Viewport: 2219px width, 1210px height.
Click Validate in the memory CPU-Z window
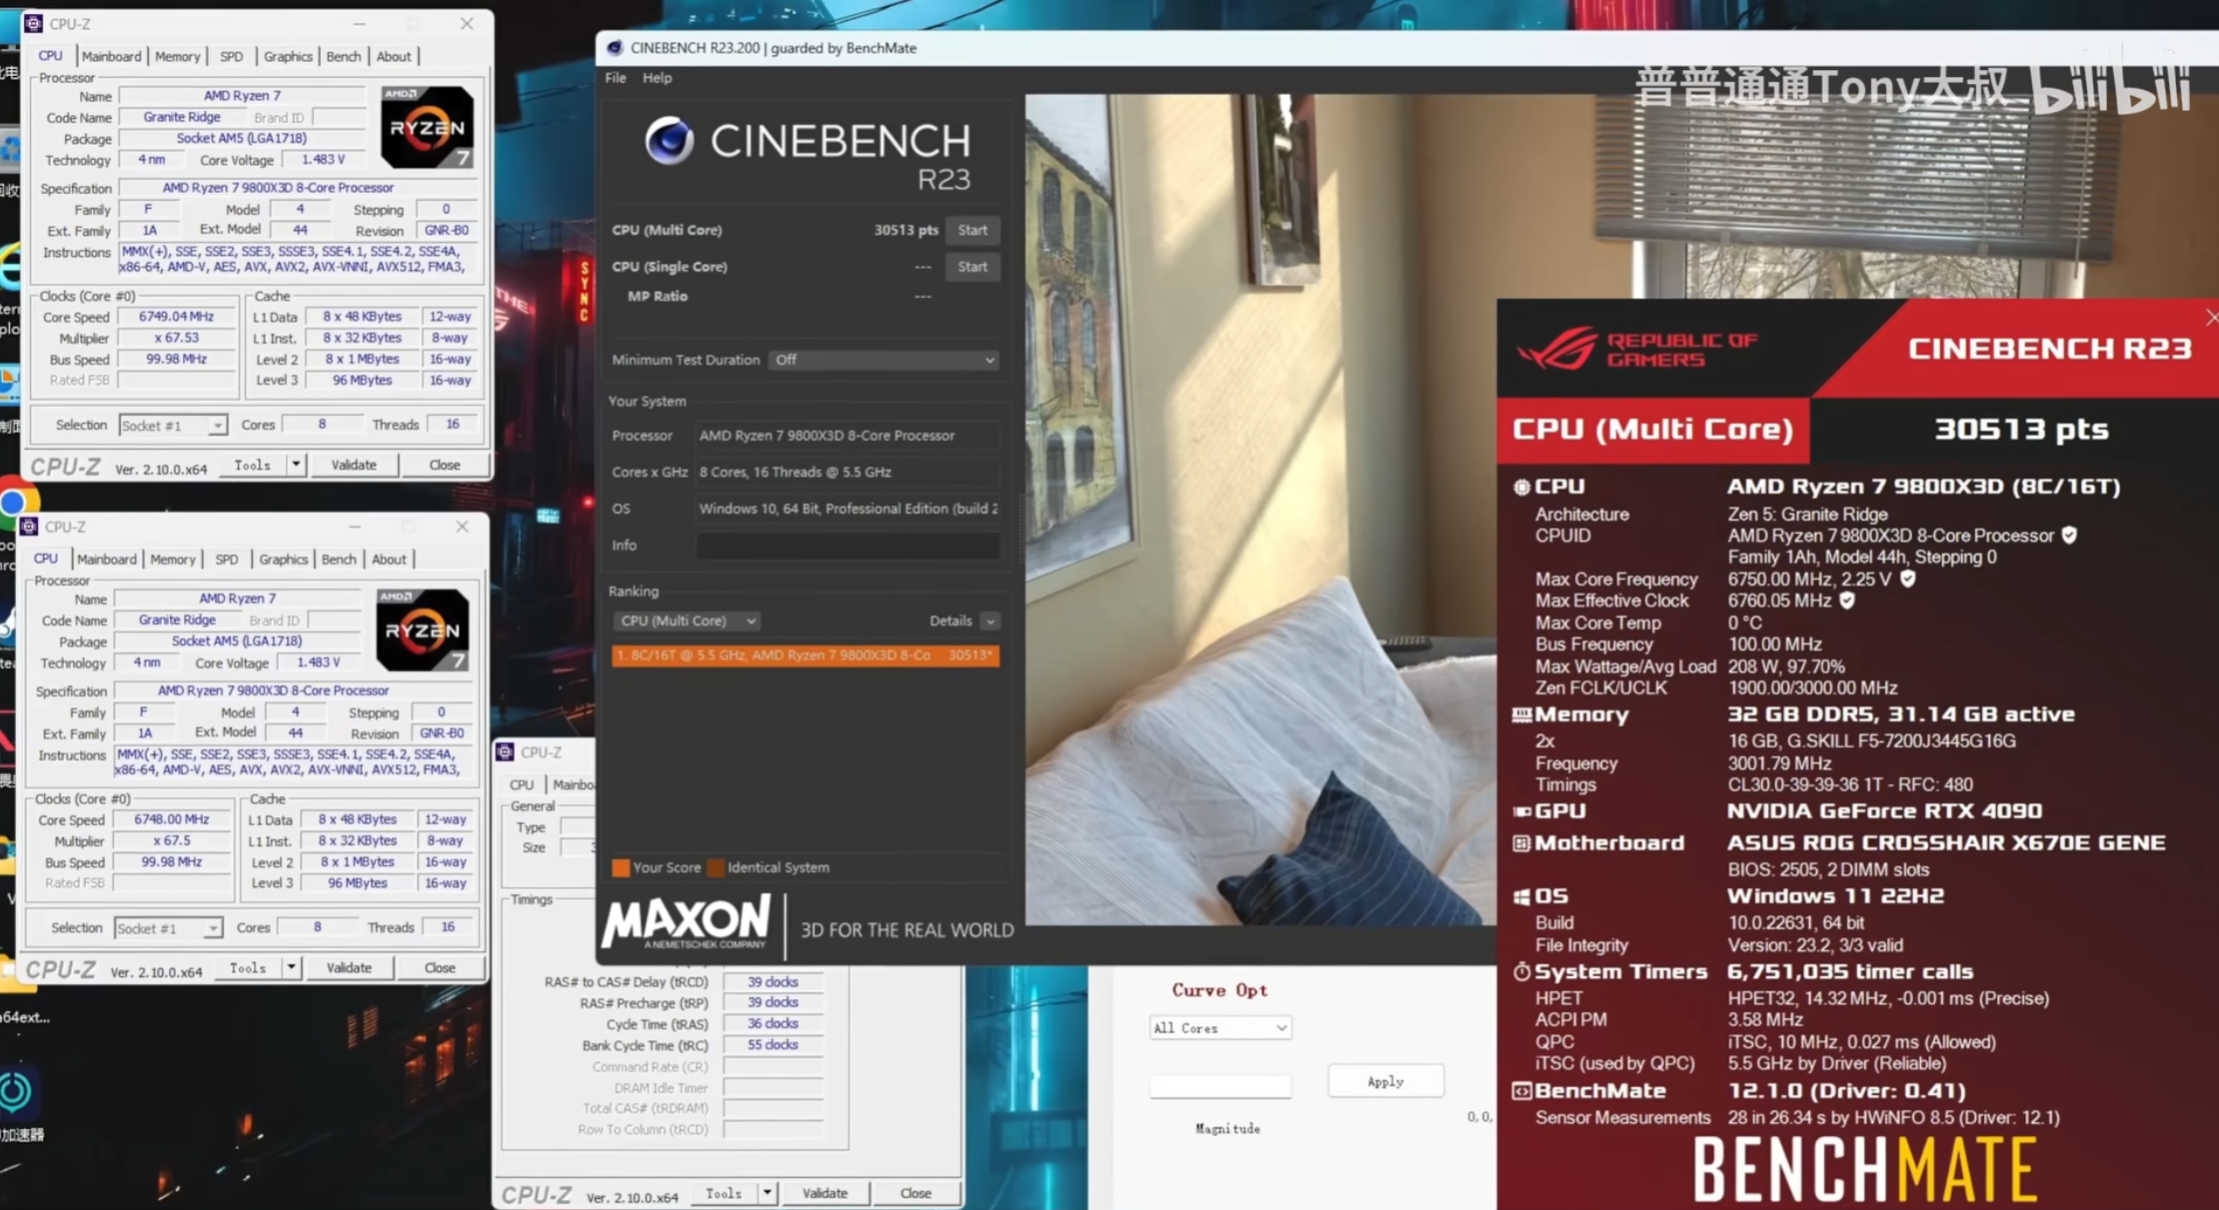click(824, 1193)
